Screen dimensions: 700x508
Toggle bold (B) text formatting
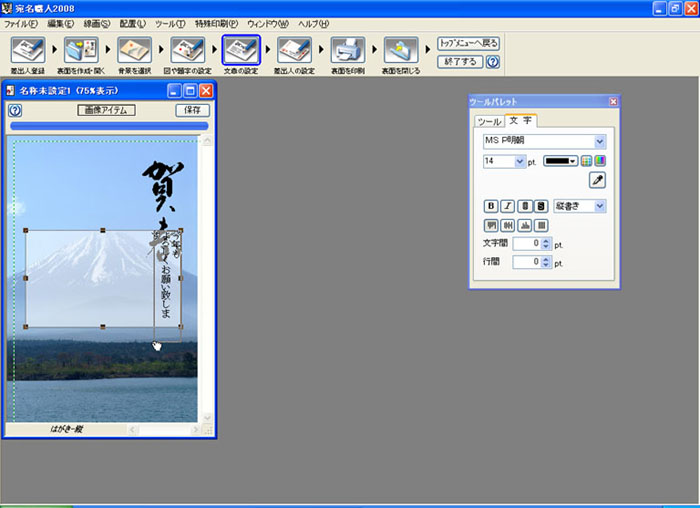pyautogui.click(x=490, y=206)
